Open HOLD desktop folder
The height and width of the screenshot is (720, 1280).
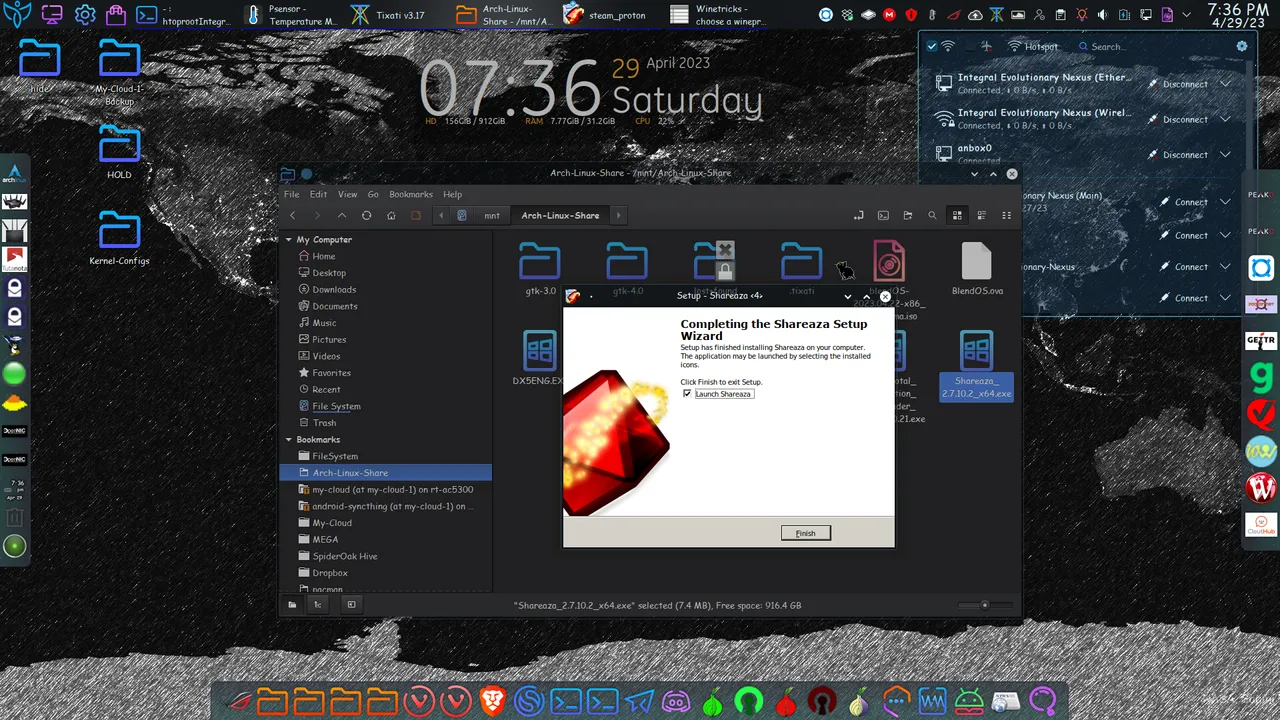(x=119, y=152)
